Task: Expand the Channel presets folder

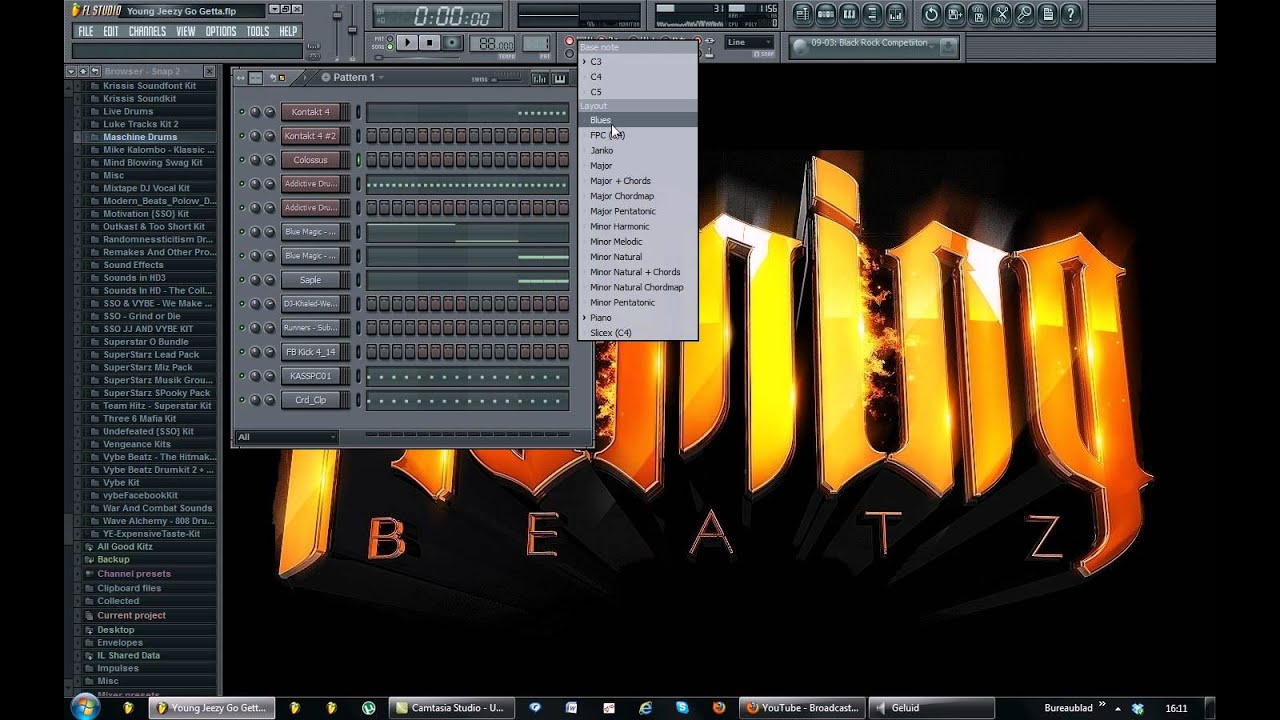Action: pyautogui.click(x=134, y=574)
